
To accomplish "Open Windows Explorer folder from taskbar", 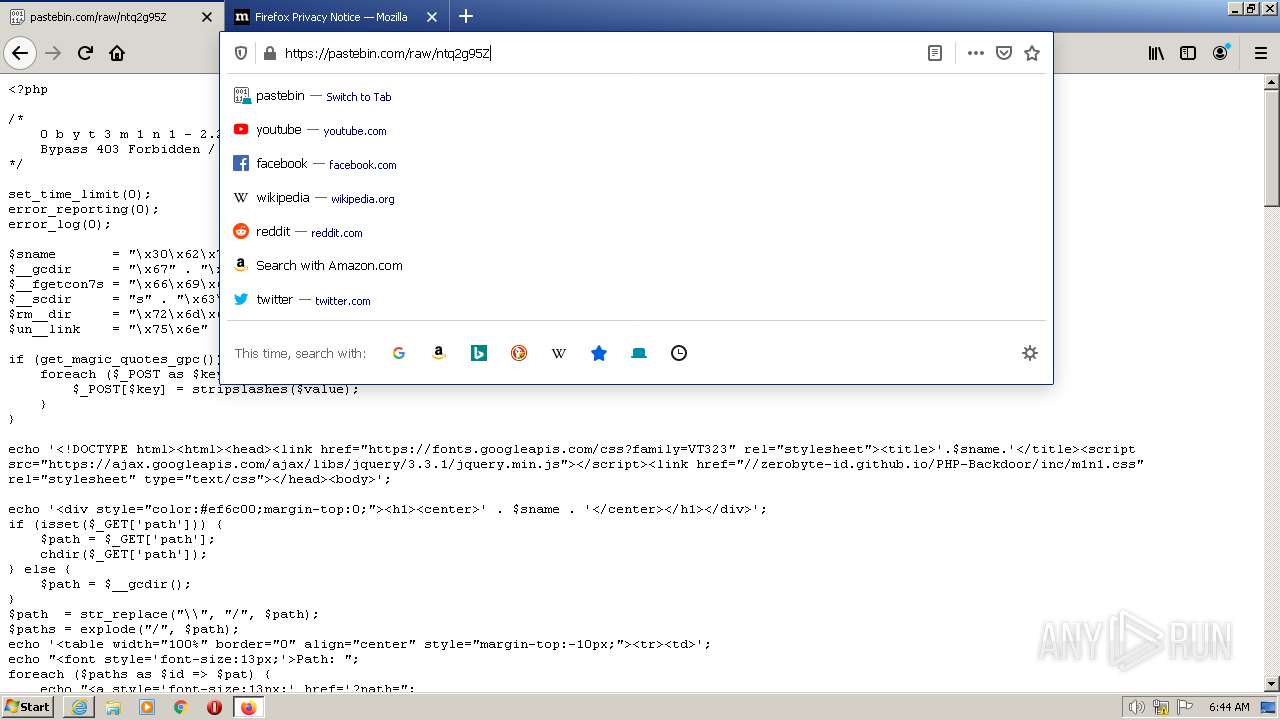I will click(x=113, y=707).
